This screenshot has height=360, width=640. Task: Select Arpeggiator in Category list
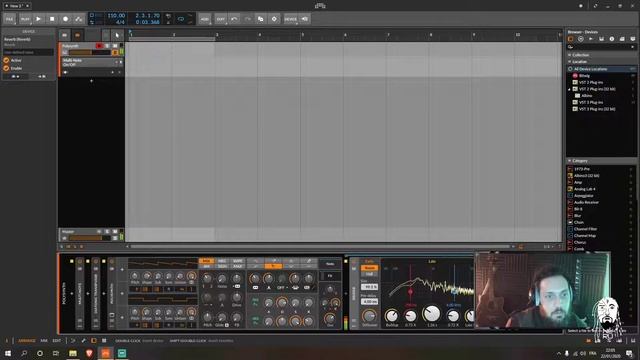[583, 196]
